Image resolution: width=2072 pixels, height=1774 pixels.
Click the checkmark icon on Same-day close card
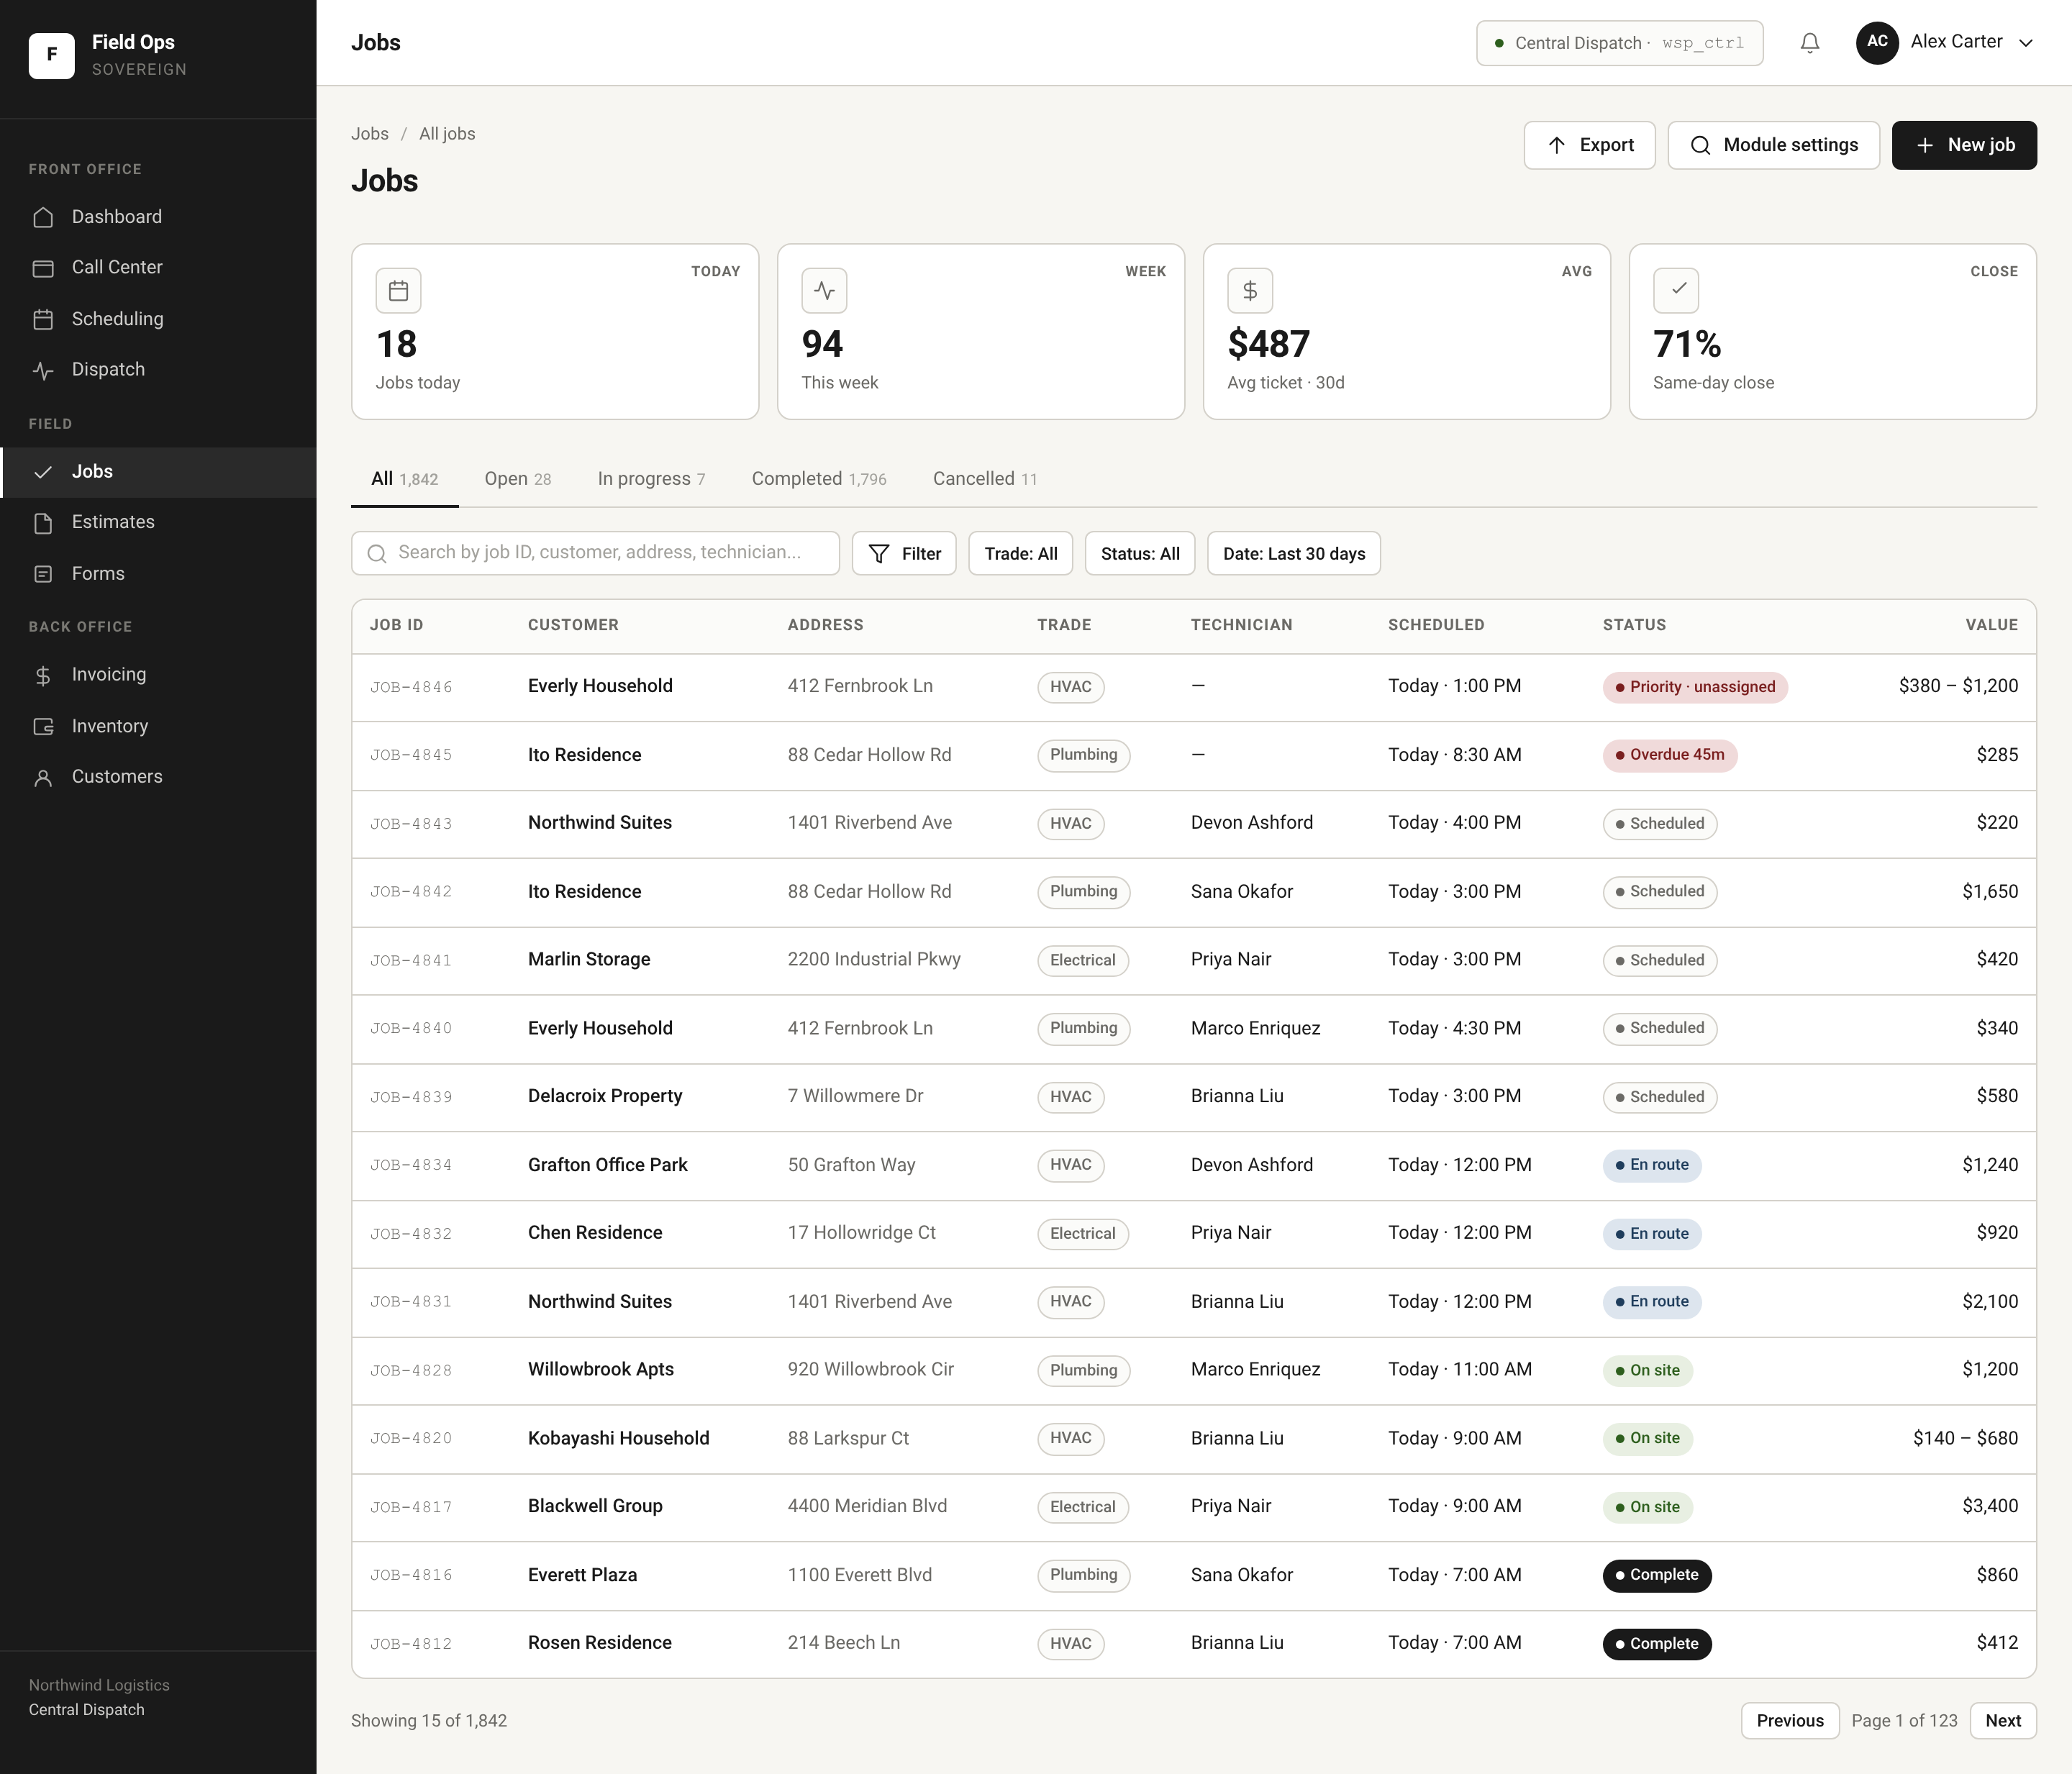(x=1676, y=291)
